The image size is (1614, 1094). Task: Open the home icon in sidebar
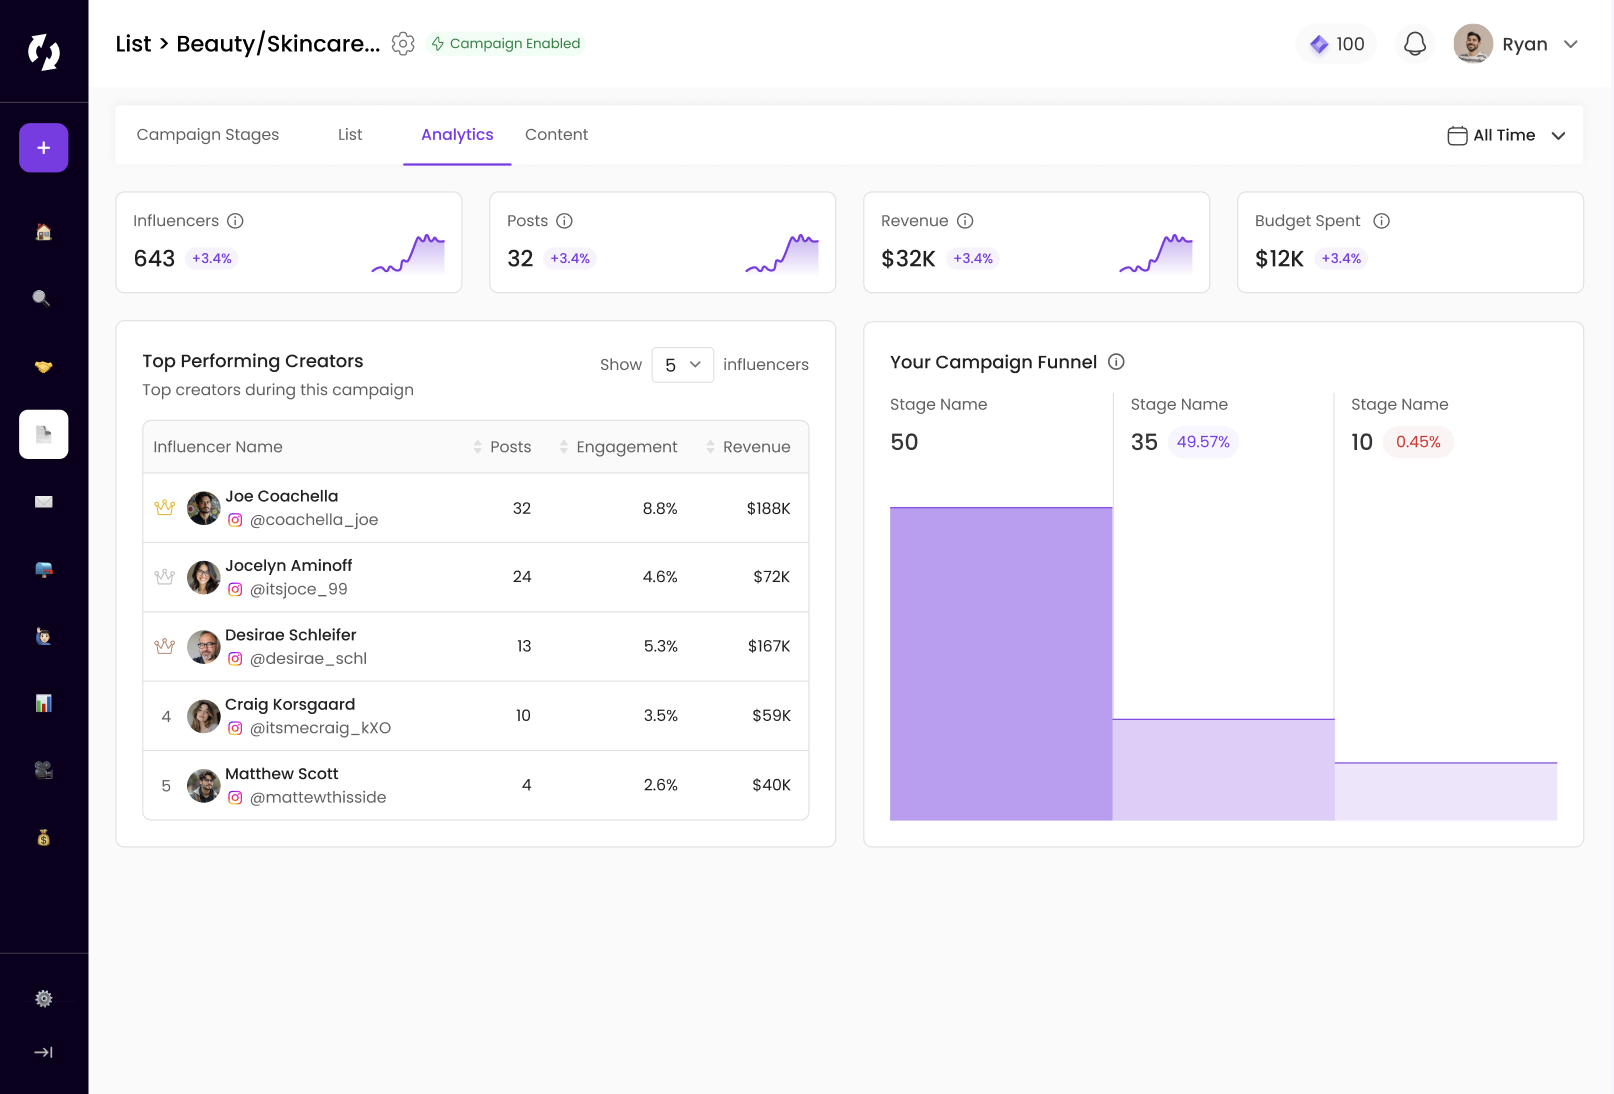coord(43,232)
